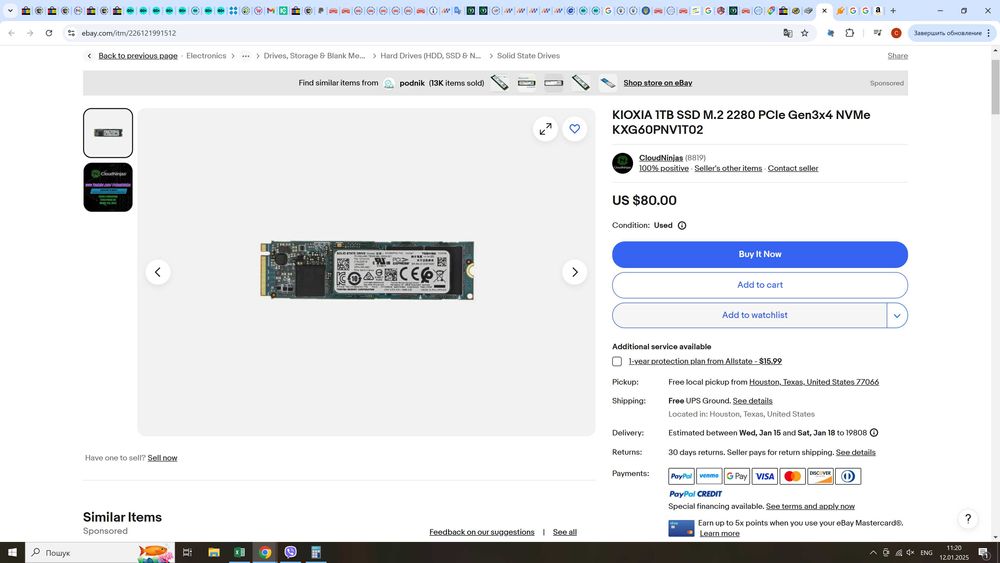
Task: Click main SSD product image
Action: (367, 270)
